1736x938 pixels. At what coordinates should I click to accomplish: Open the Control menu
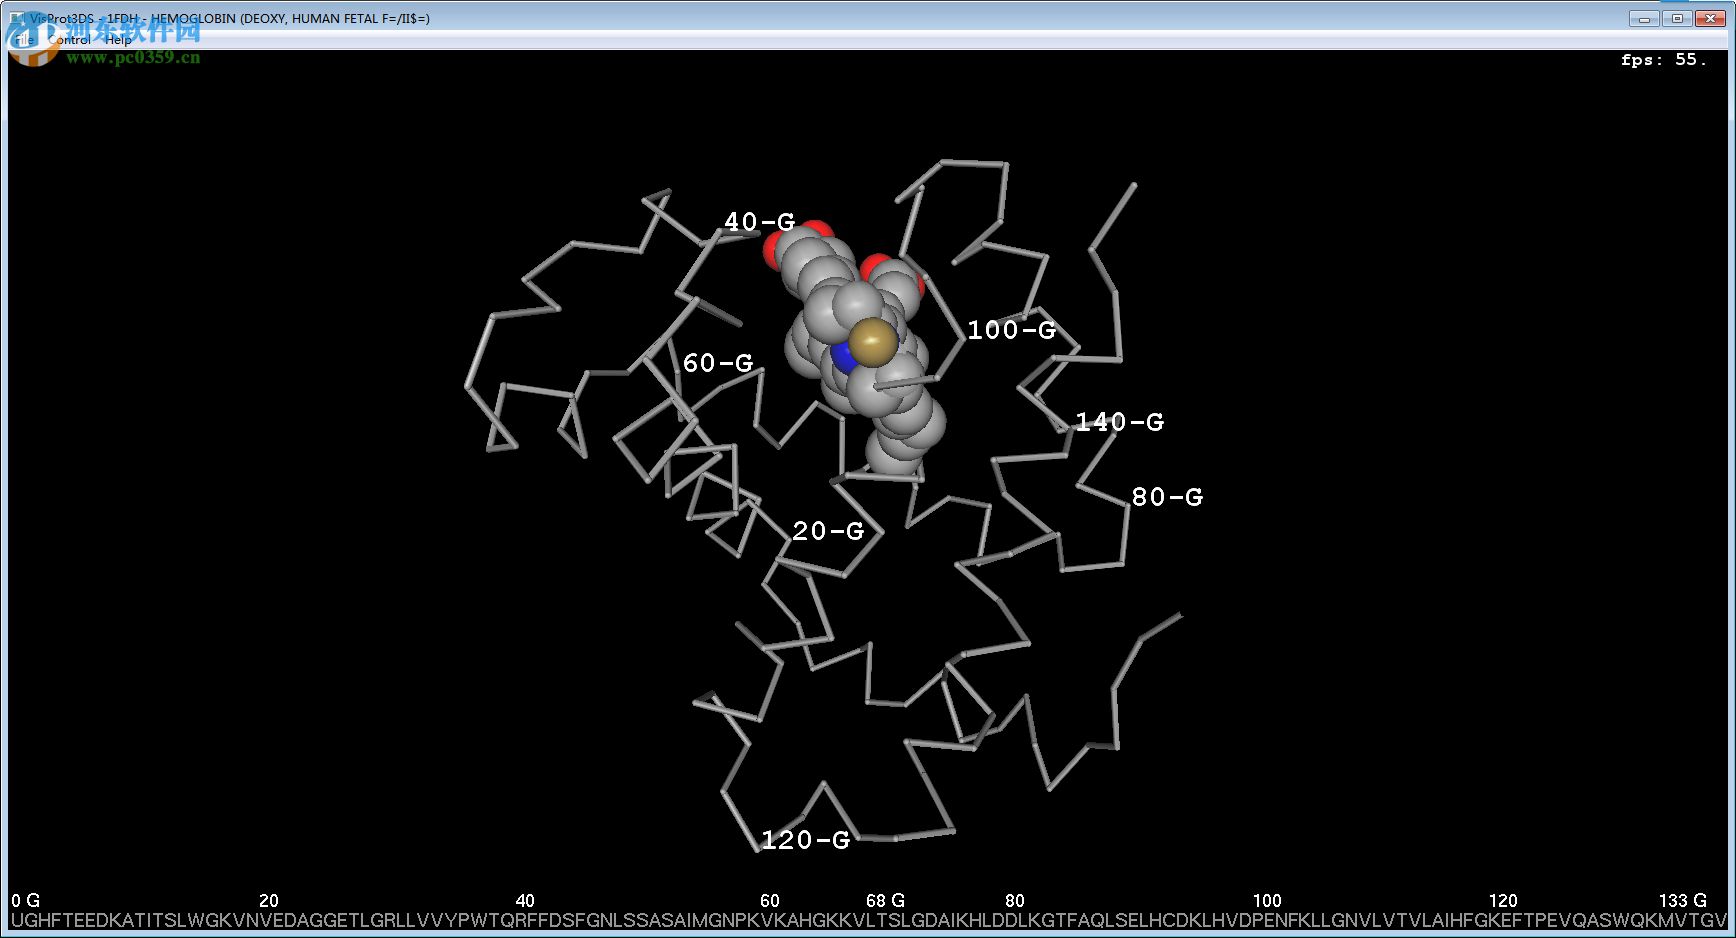click(70, 40)
